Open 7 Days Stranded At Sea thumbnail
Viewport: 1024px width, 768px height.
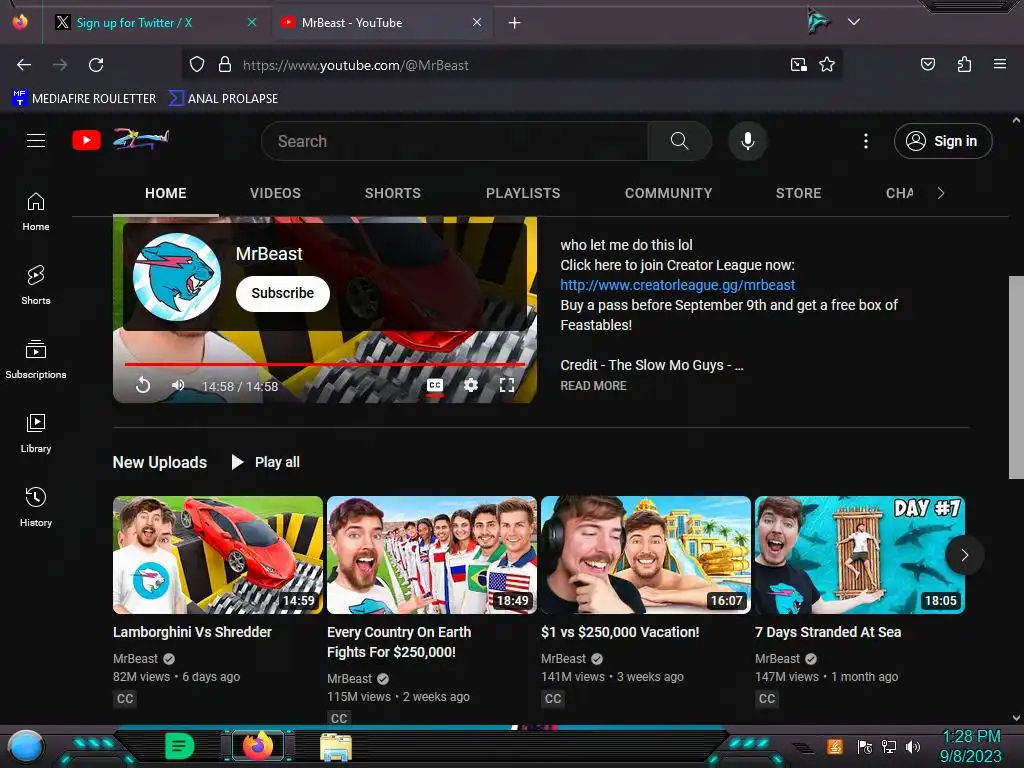tap(859, 555)
